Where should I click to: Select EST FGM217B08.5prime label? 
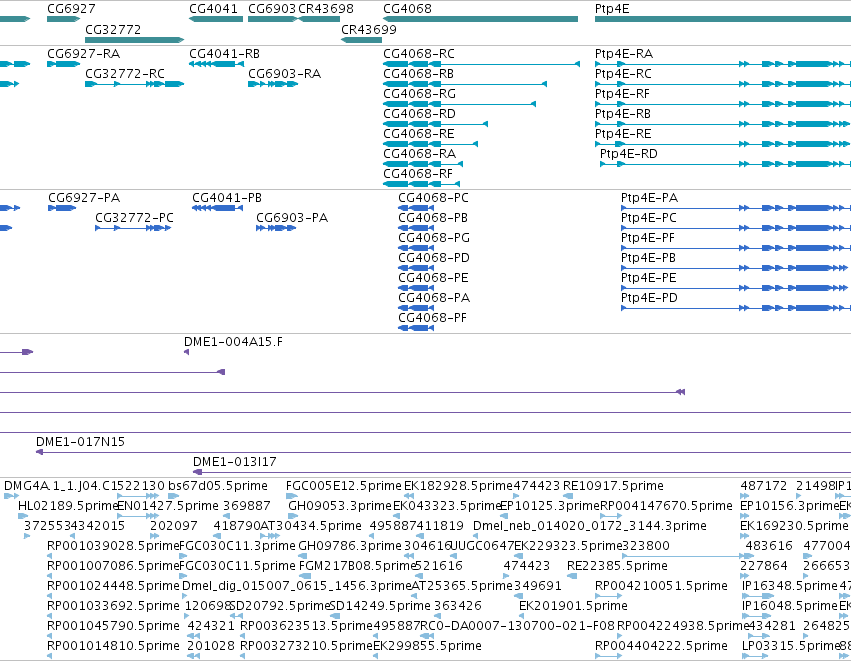point(357,566)
